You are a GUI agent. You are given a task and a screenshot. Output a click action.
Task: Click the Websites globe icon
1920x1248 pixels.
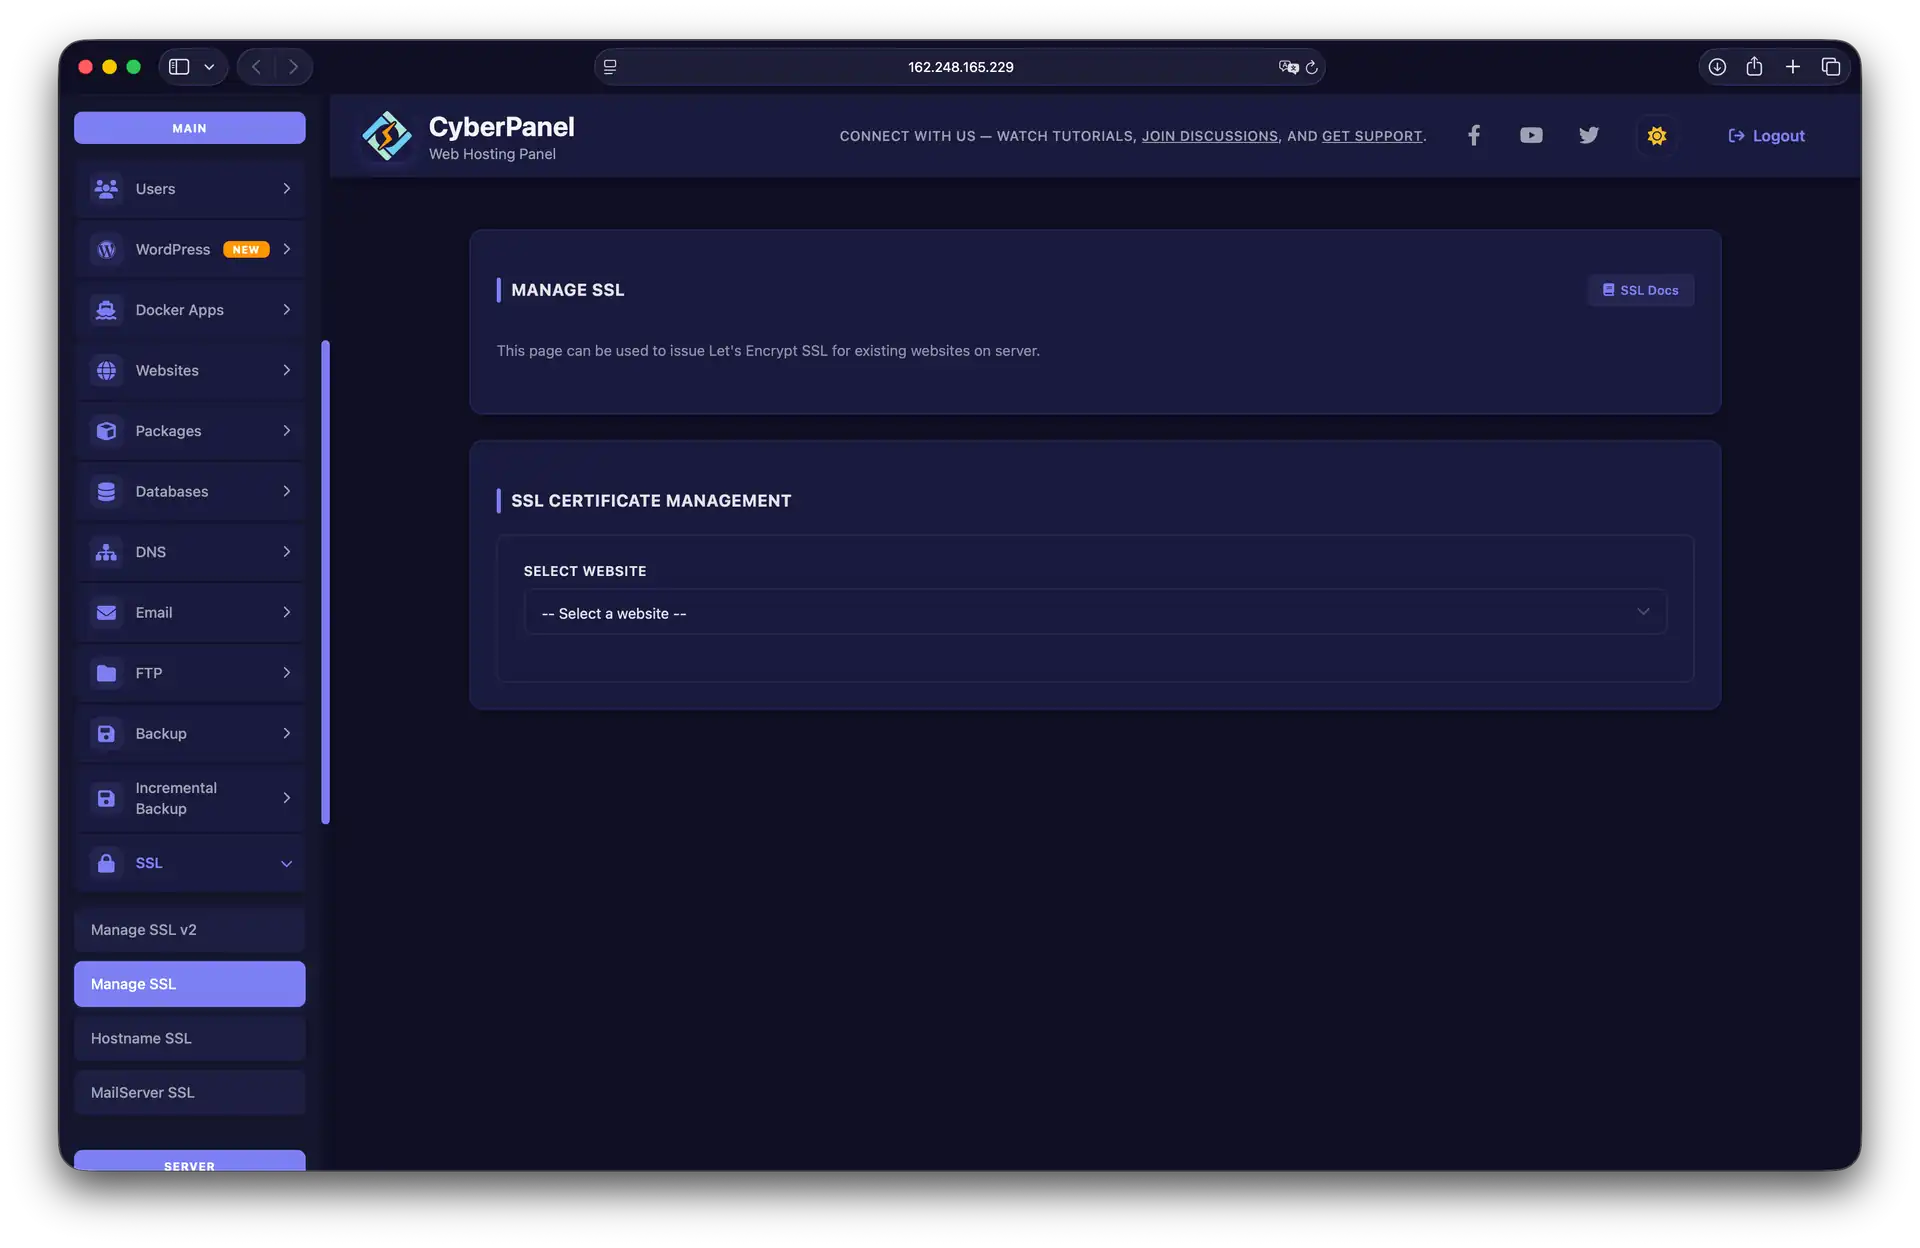(x=107, y=370)
